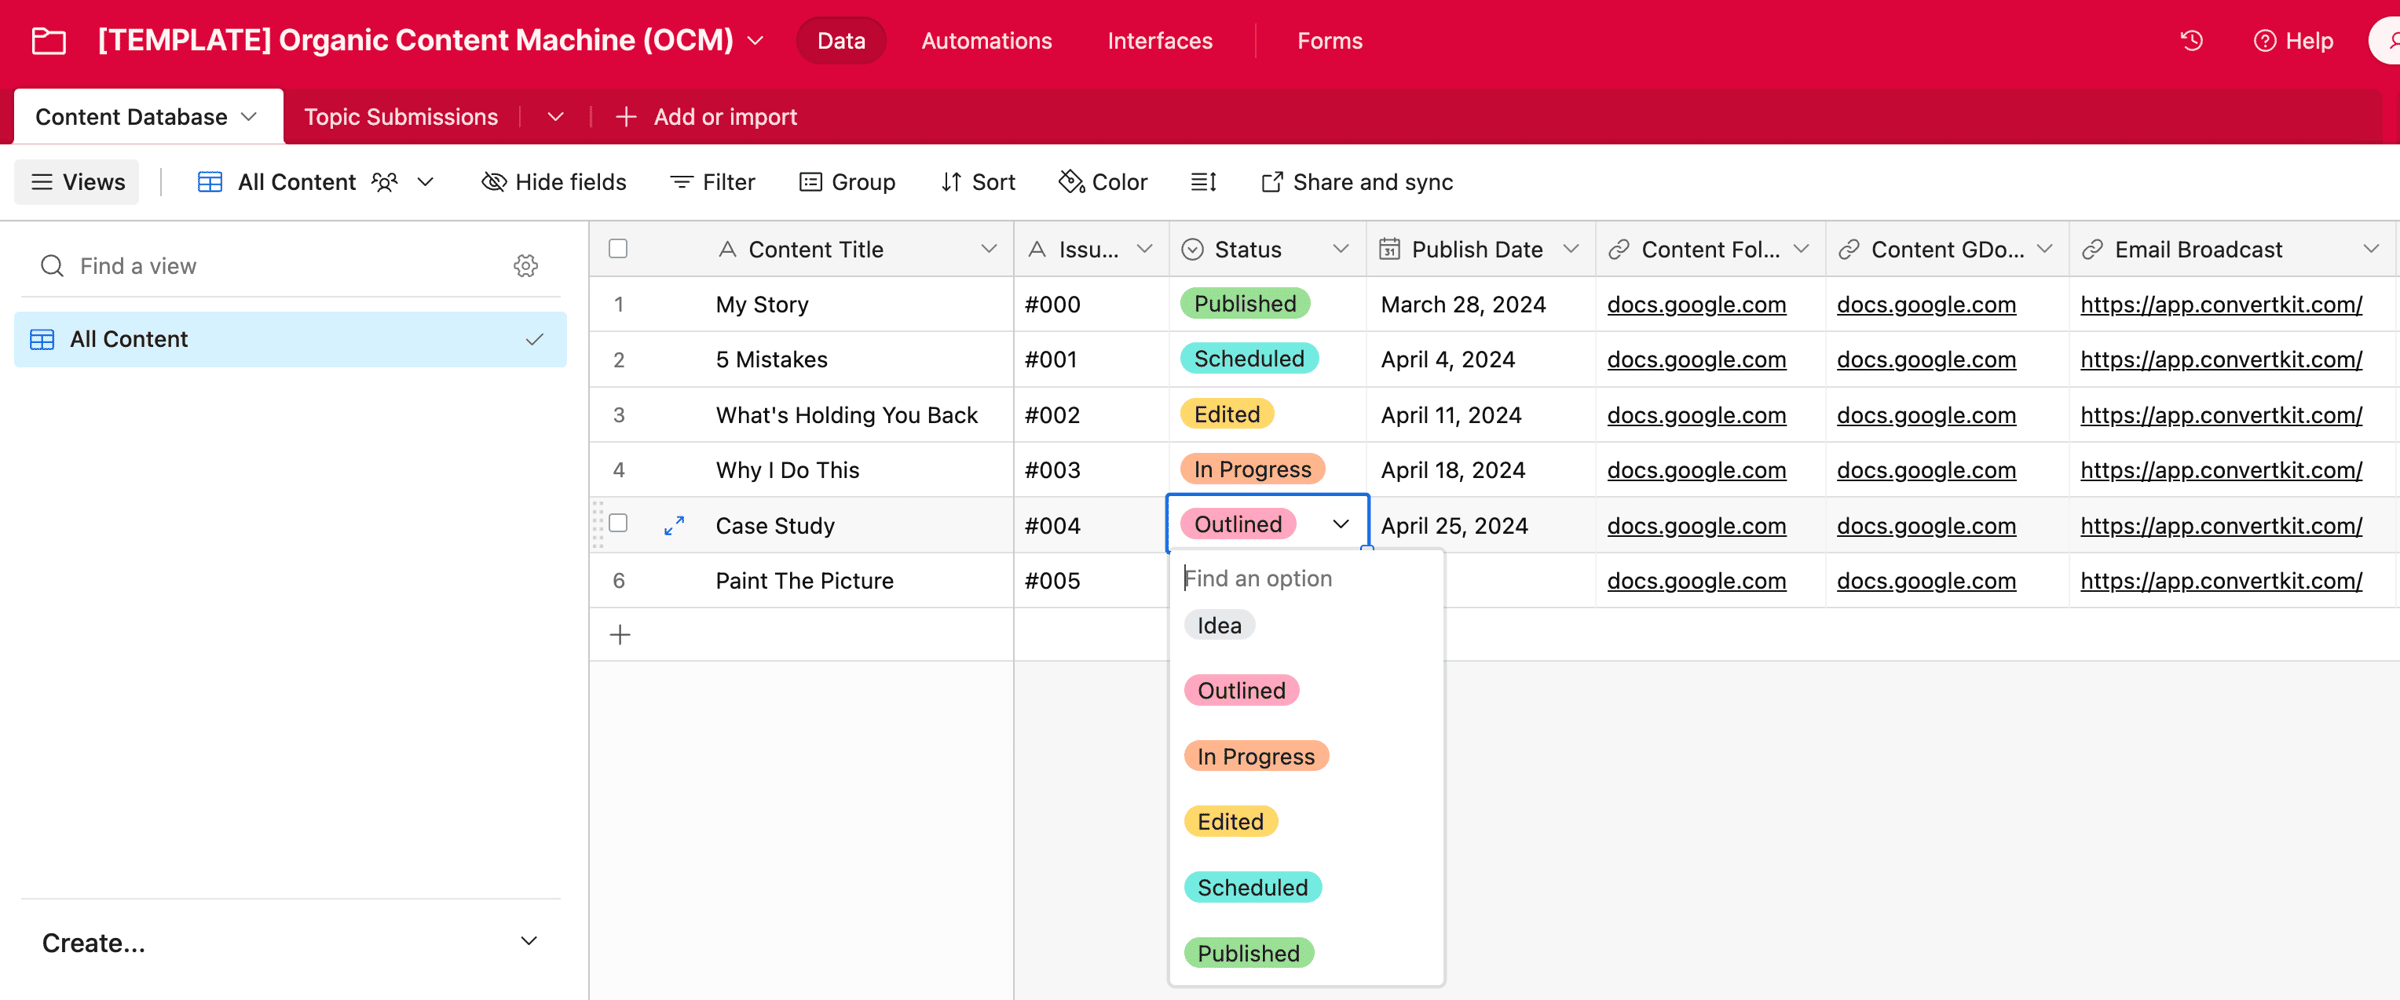Choose the teal Scheduled option in list

point(1252,887)
